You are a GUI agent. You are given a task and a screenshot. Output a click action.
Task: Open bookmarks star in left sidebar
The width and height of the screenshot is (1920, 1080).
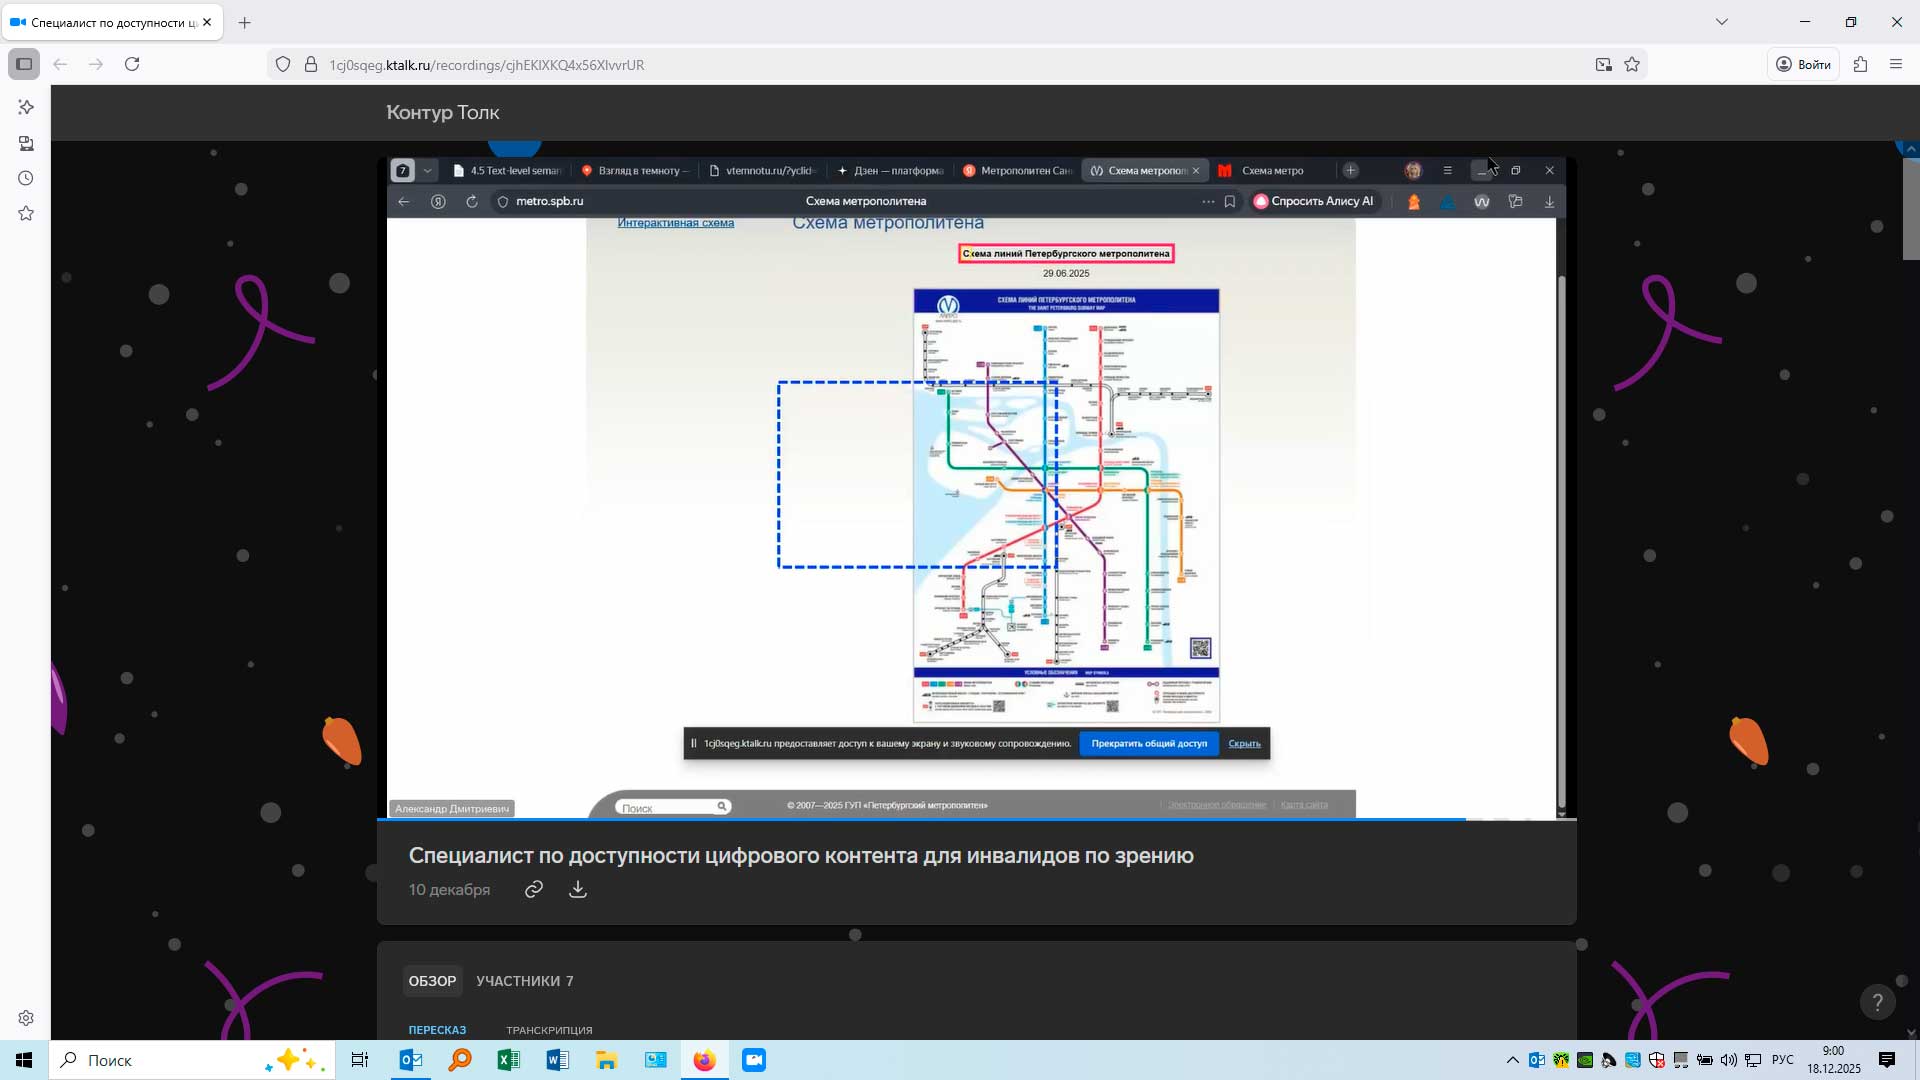coord(26,214)
